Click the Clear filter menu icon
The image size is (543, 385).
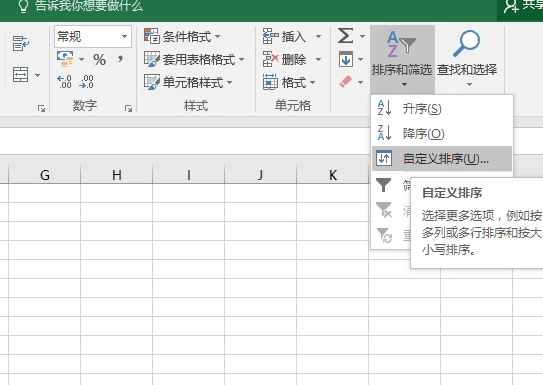point(384,210)
